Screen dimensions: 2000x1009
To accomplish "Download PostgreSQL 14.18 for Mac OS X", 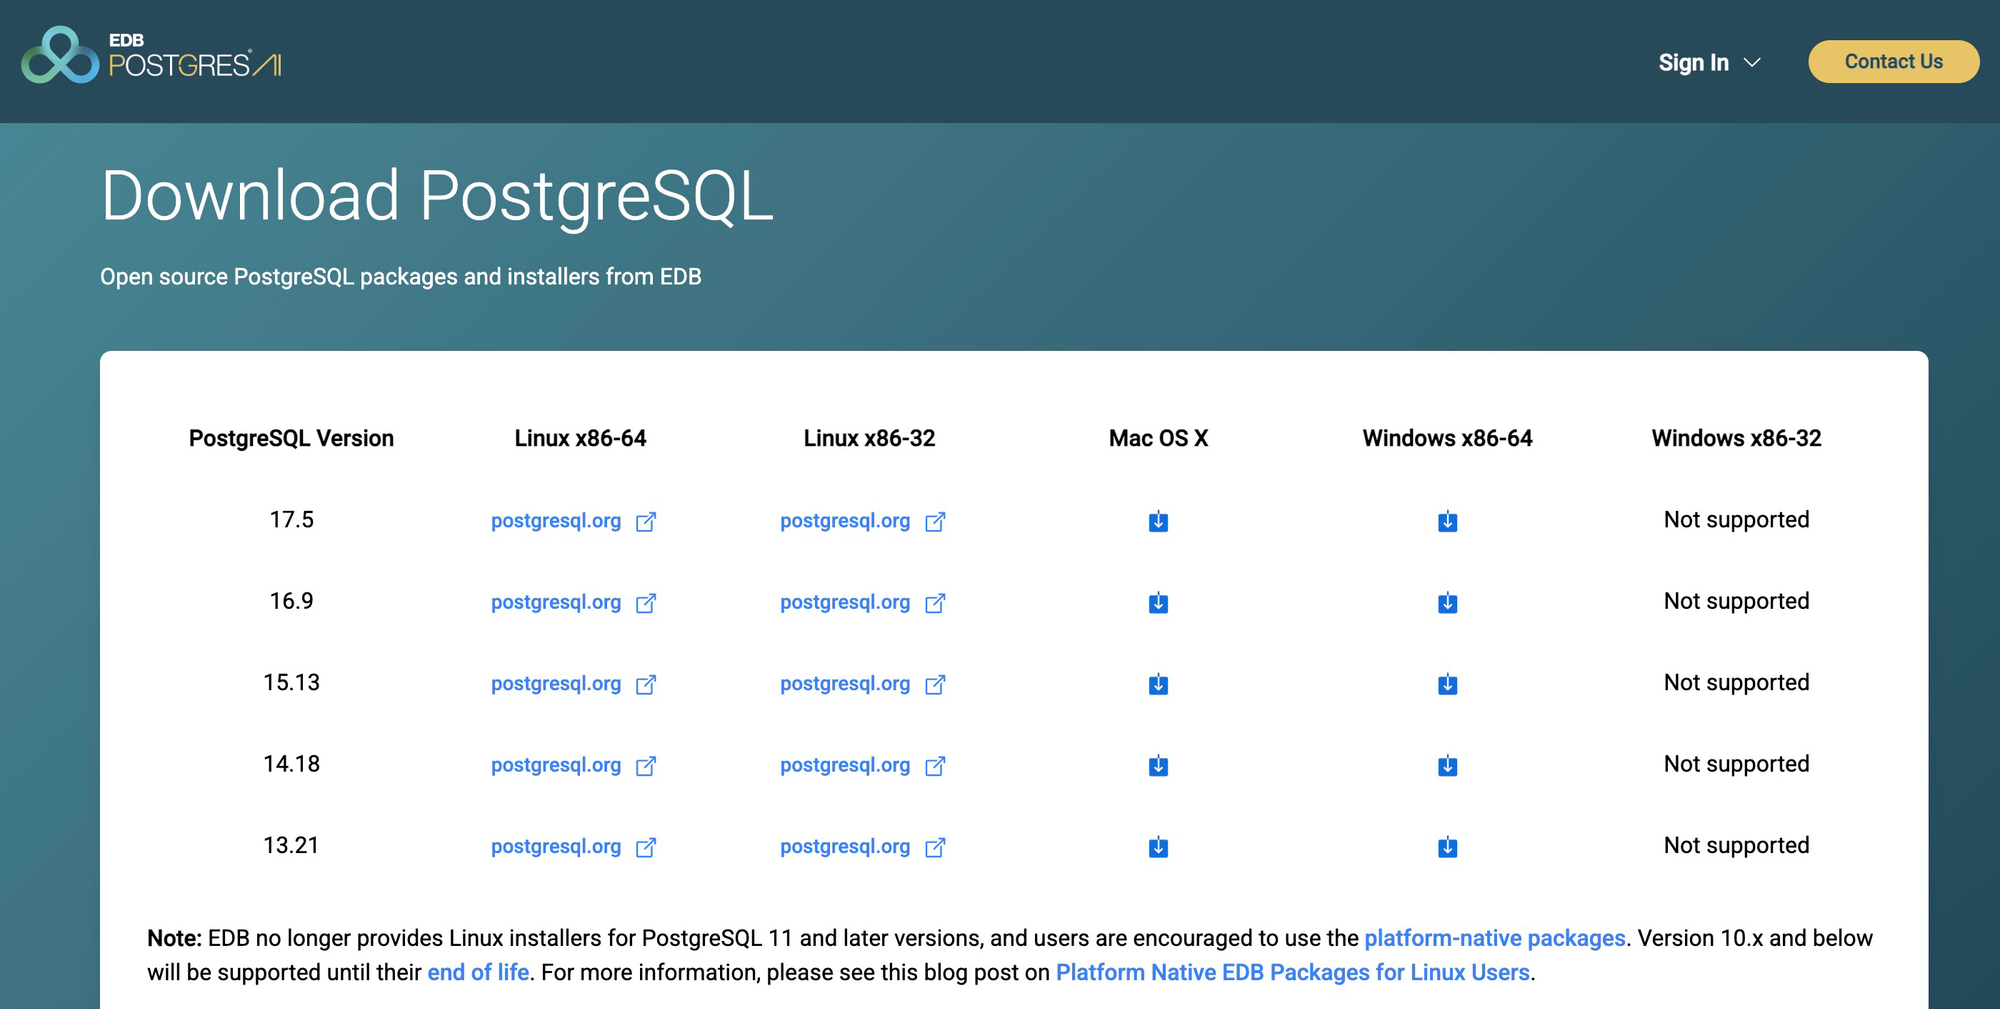I will click(x=1158, y=765).
